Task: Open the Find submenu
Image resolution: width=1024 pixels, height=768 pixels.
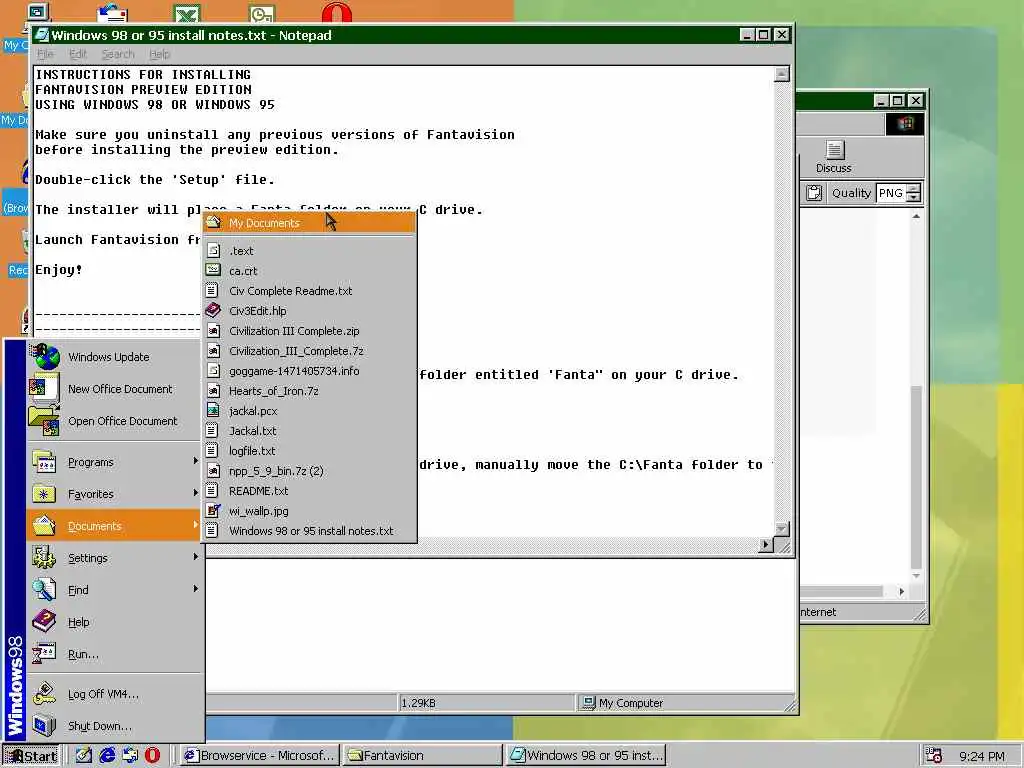Action: [x=114, y=590]
